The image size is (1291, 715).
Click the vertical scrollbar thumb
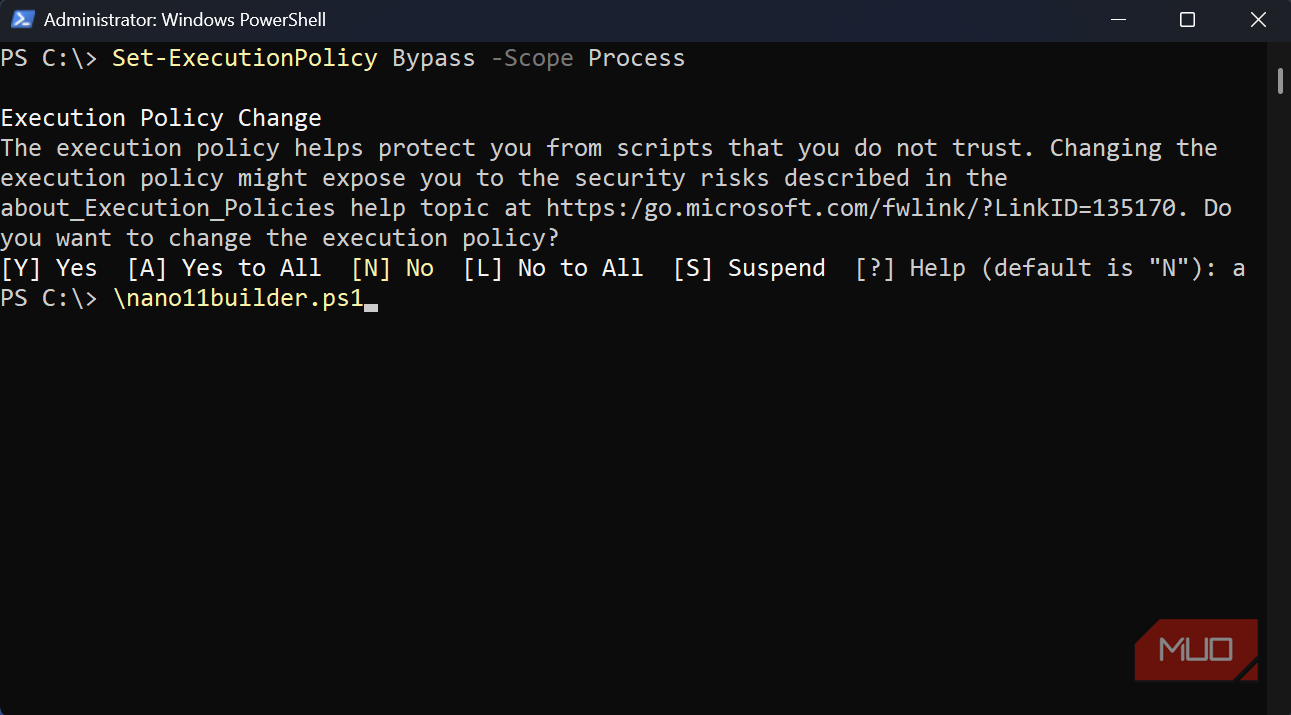[1280, 80]
